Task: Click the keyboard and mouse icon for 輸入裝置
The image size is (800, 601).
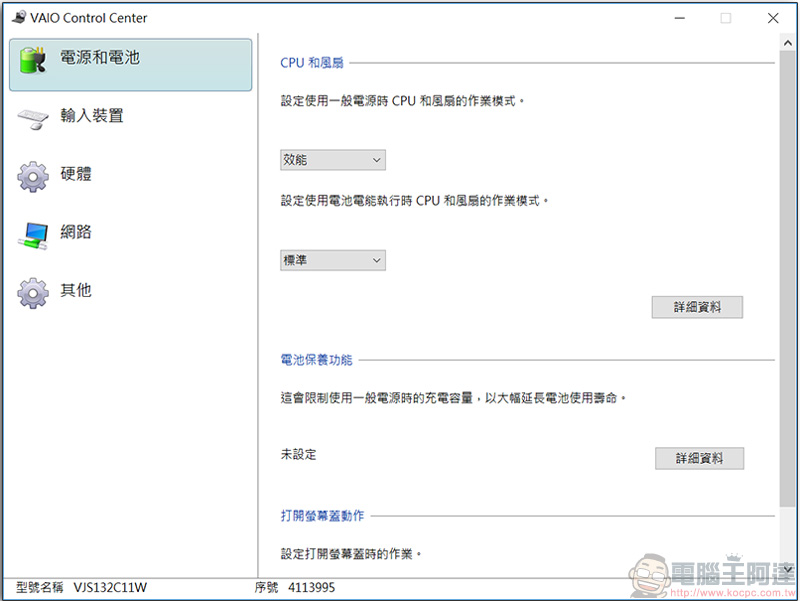Action: [x=34, y=119]
